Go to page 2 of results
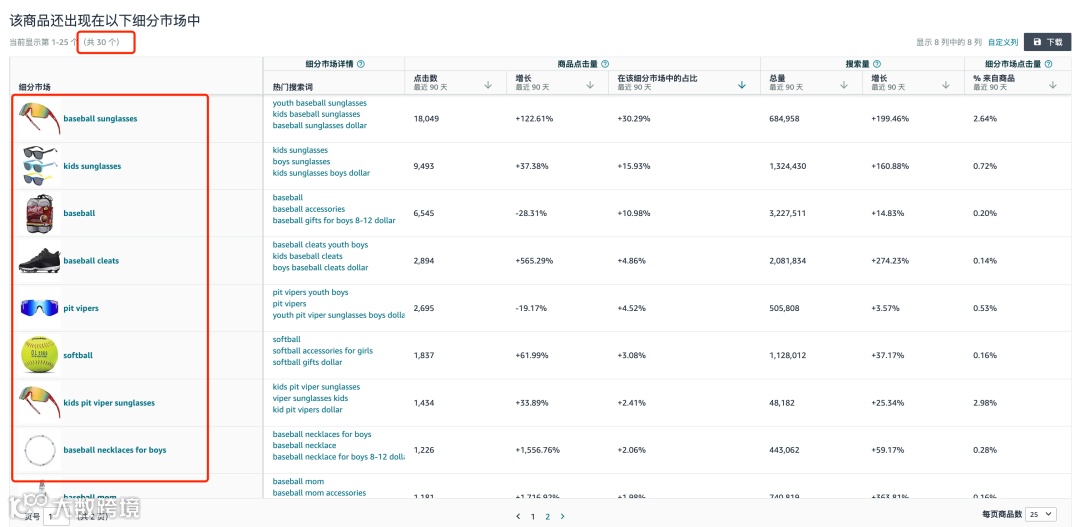The width and height of the screenshot is (1080, 527). tap(548, 516)
